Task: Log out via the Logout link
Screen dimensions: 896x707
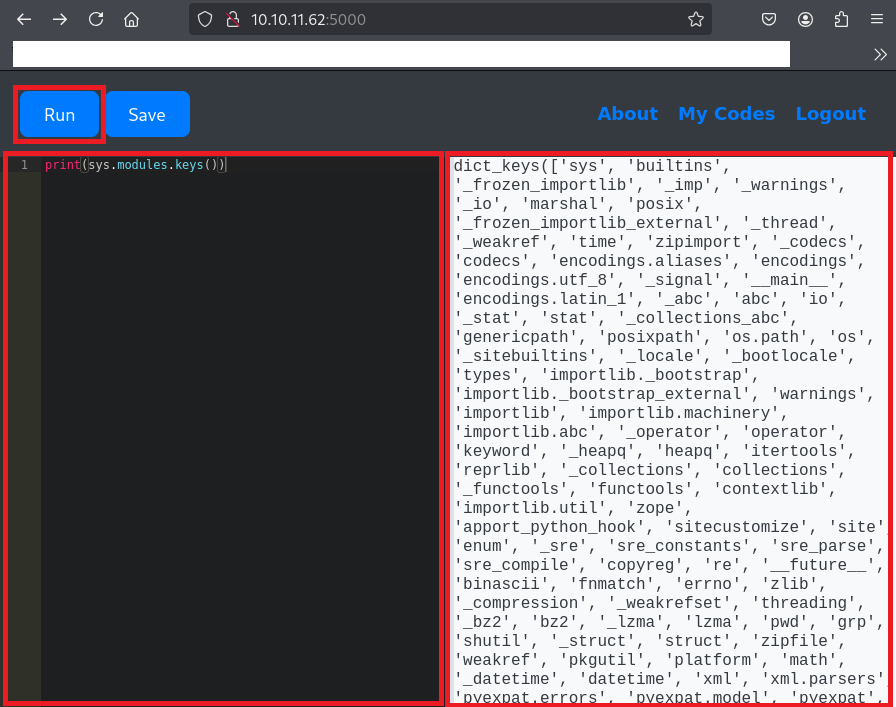Action: click(830, 114)
